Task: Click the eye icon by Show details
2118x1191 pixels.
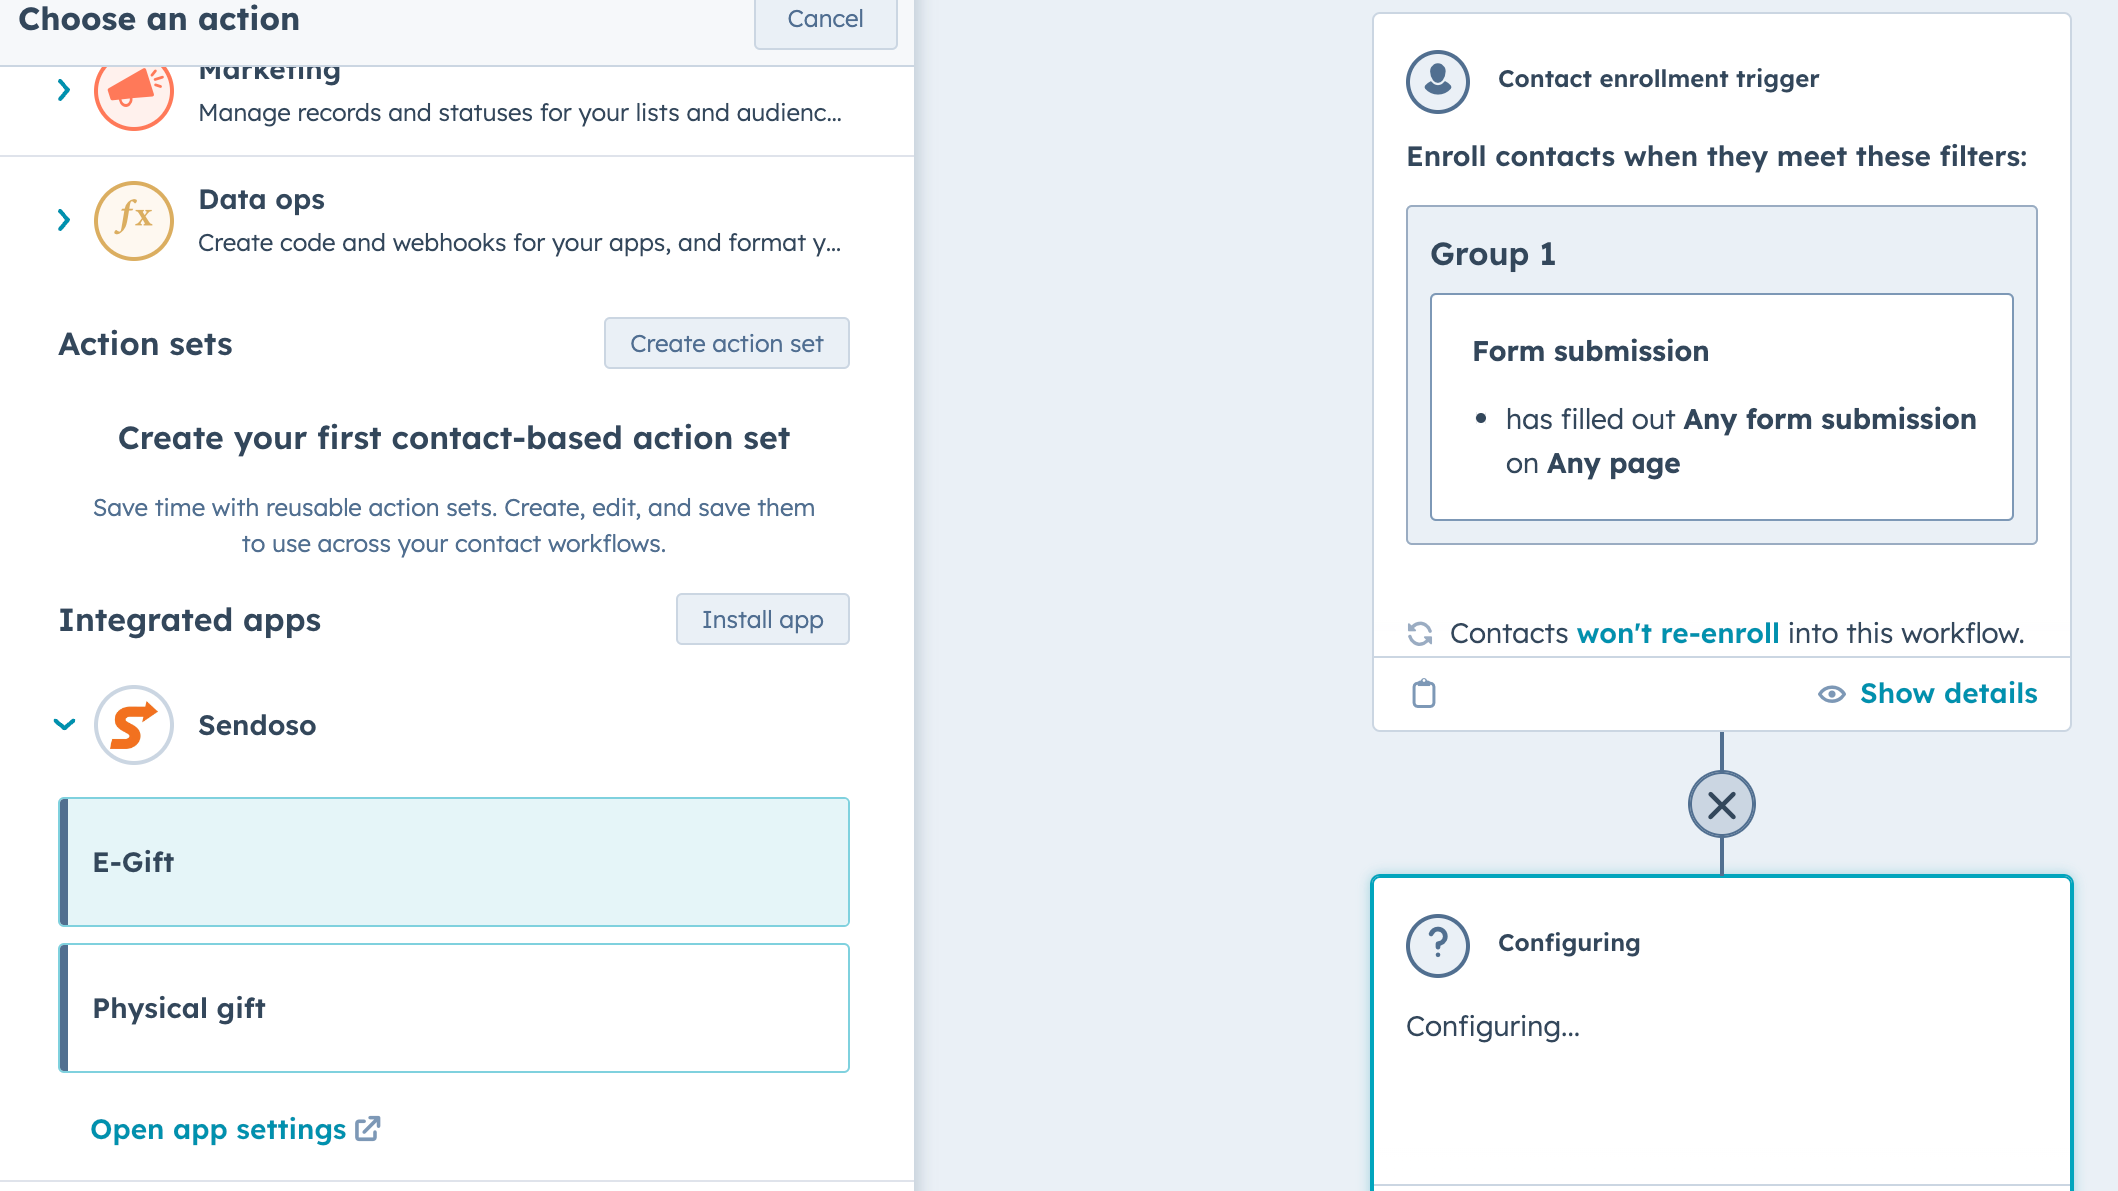Action: (1831, 694)
